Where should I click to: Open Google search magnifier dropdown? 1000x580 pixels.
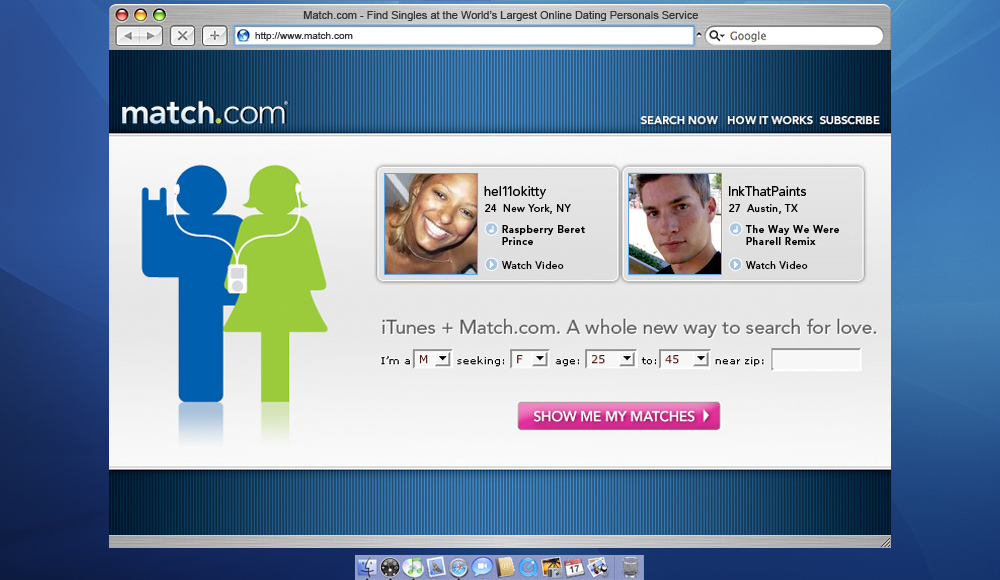[717, 36]
